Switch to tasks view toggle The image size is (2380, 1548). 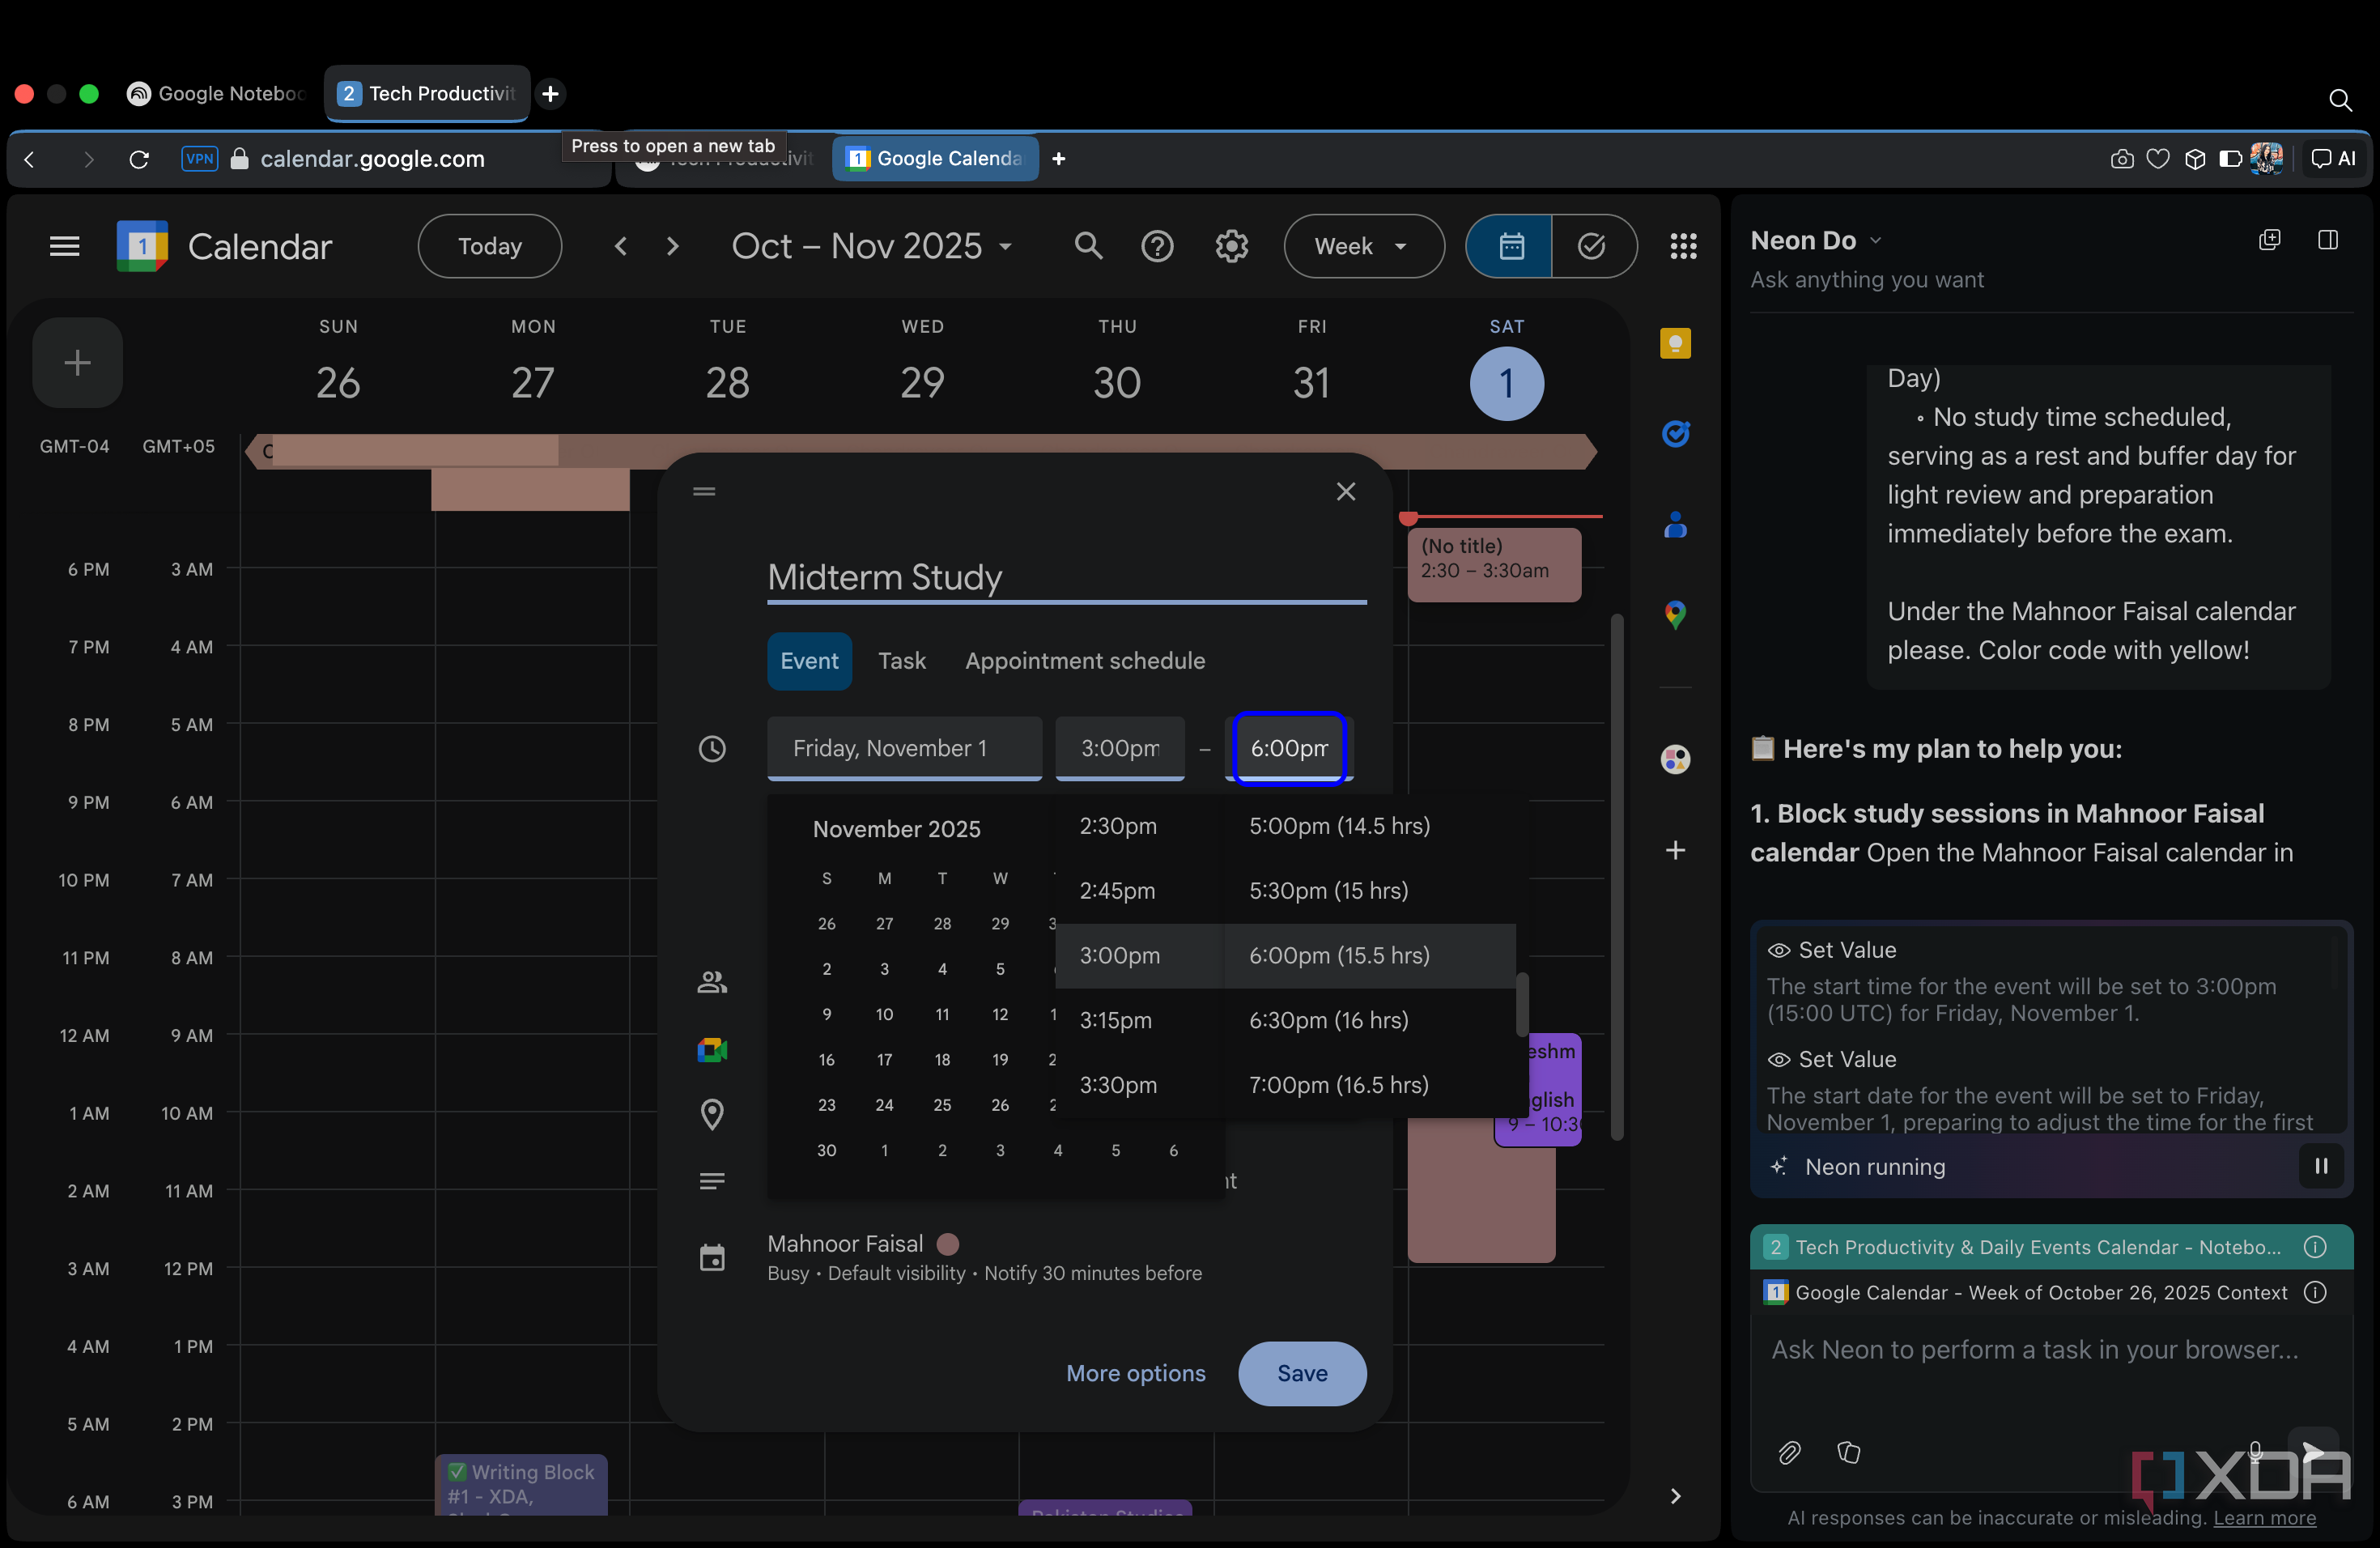[1592, 246]
